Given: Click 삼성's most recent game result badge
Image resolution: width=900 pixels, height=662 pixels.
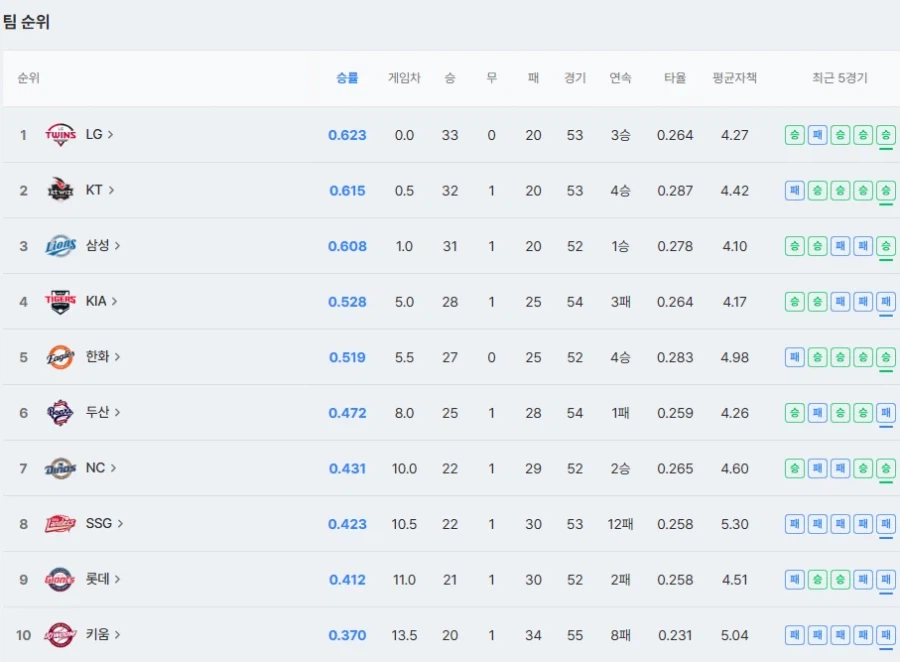Looking at the screenshot, I should coord(886,246).
